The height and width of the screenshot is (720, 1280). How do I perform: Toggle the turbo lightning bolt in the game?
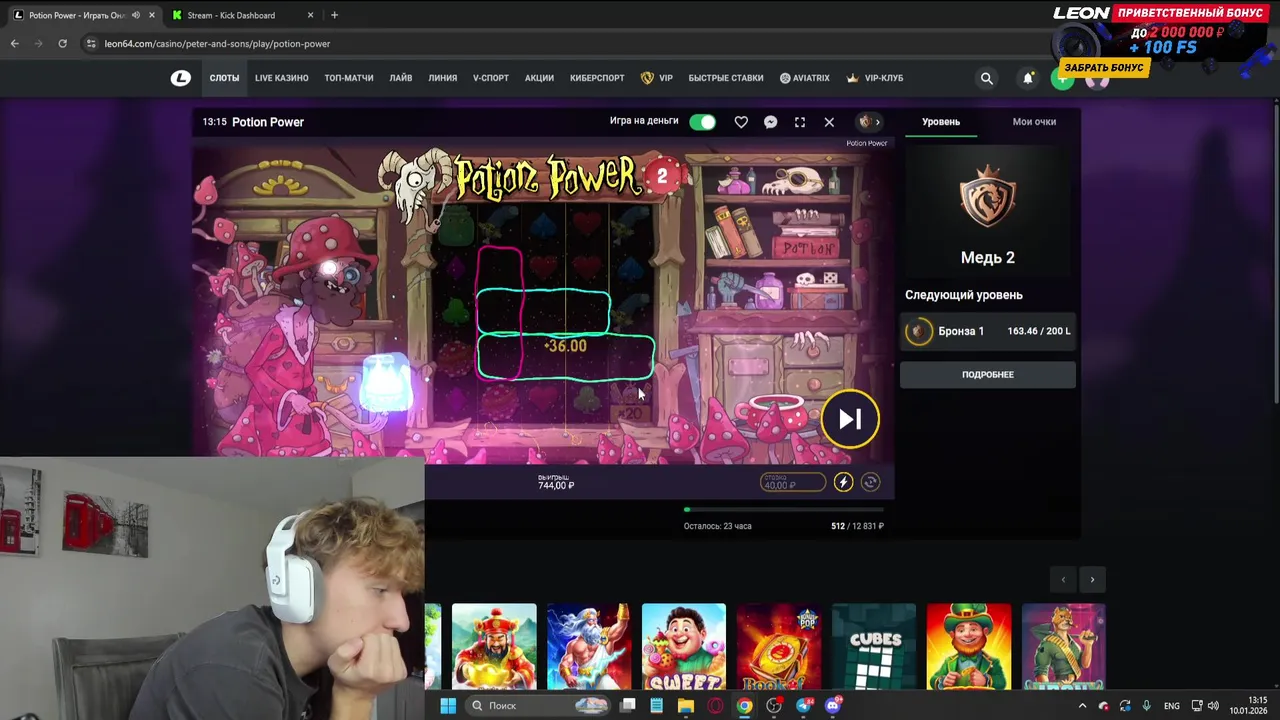[843, 482]
